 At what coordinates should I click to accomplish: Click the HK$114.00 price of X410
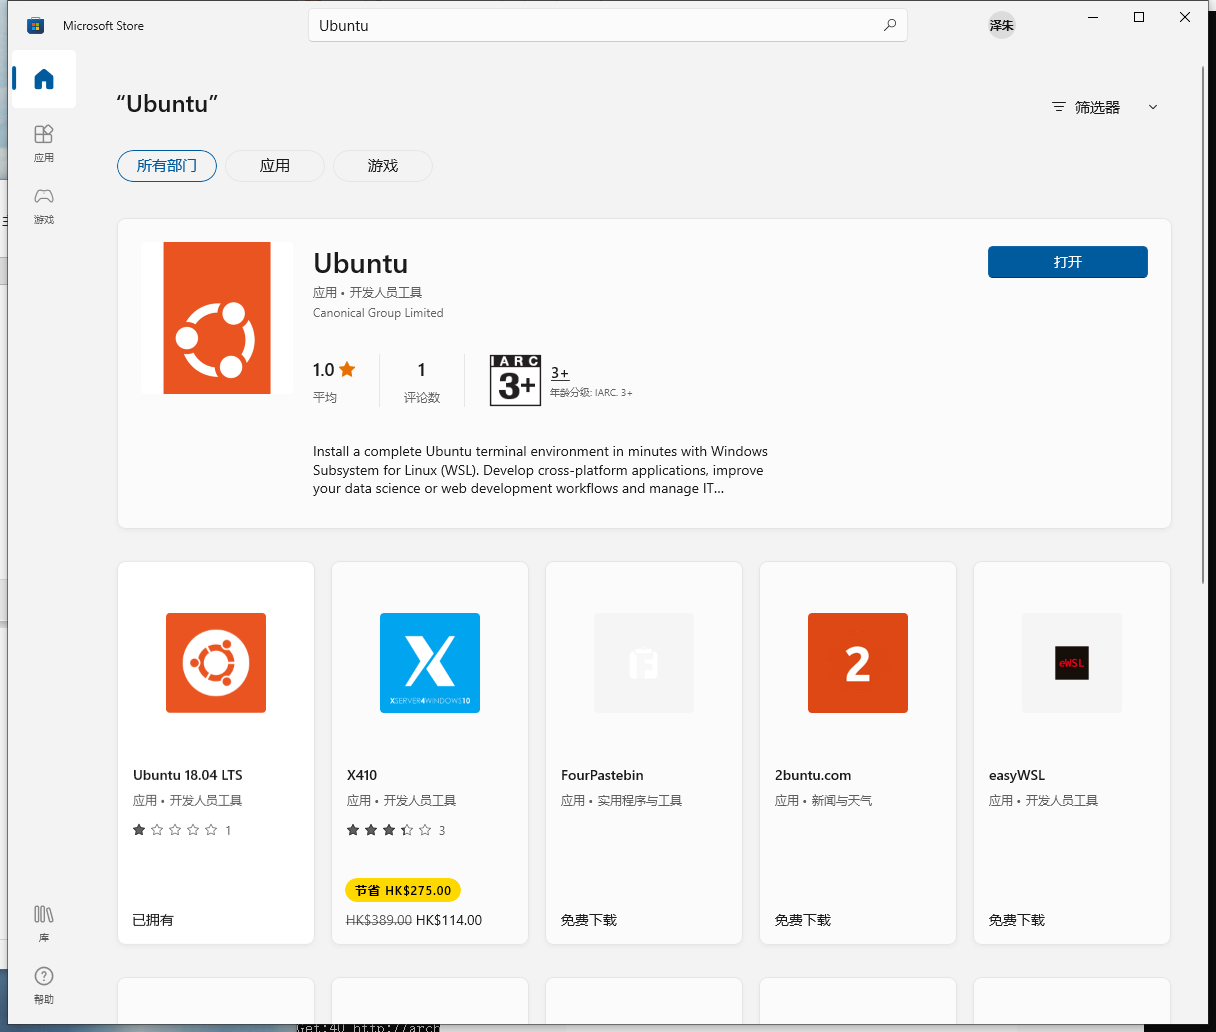coord(449,920)
